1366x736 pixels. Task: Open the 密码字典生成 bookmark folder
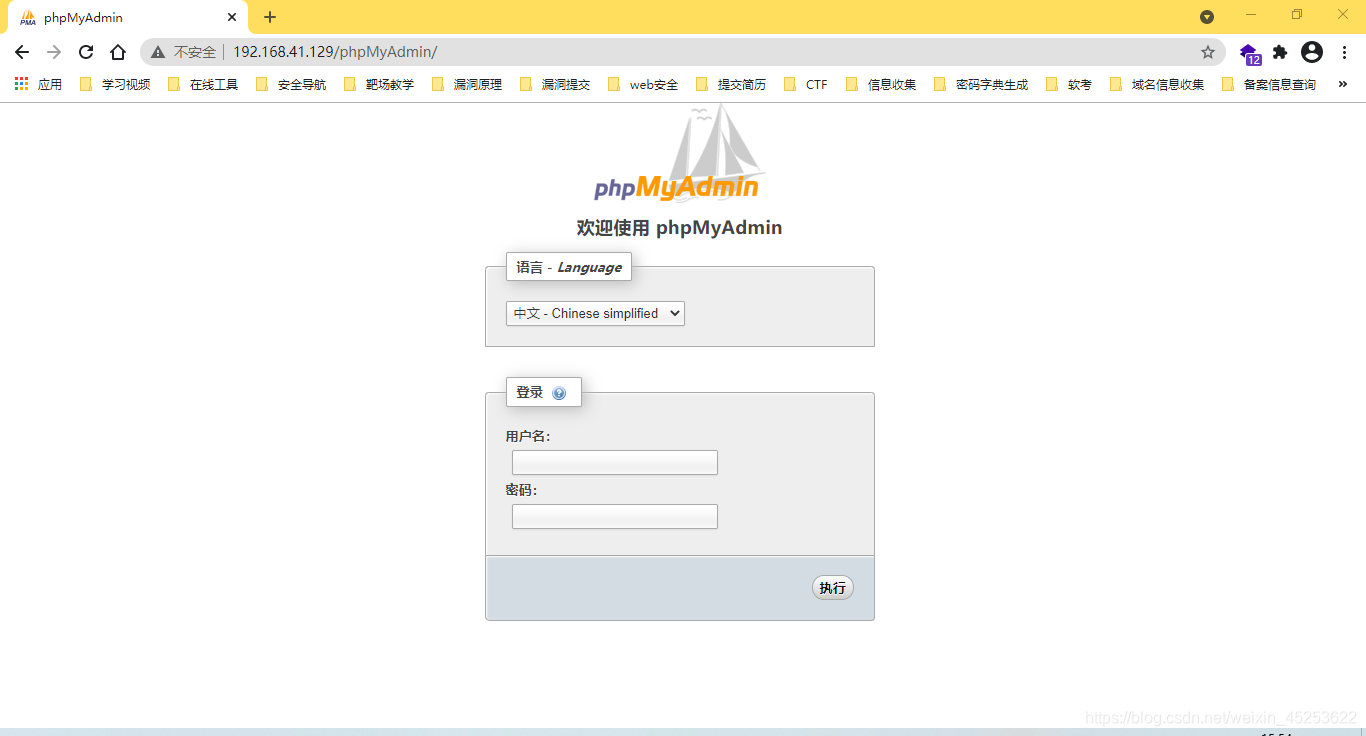click(x=981, y=85)
